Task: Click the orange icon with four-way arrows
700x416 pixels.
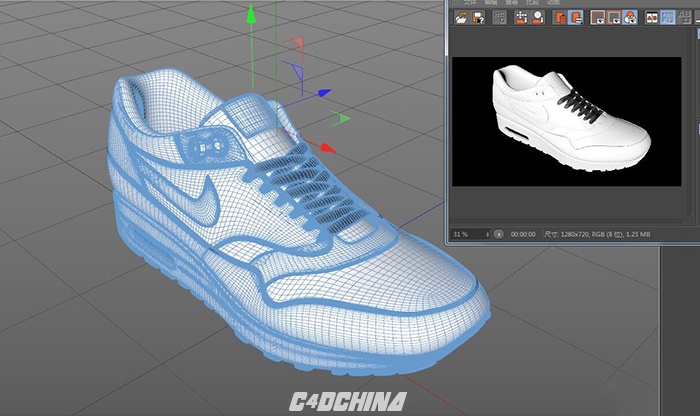Action: pyautogui.click(x=521, y=17)
